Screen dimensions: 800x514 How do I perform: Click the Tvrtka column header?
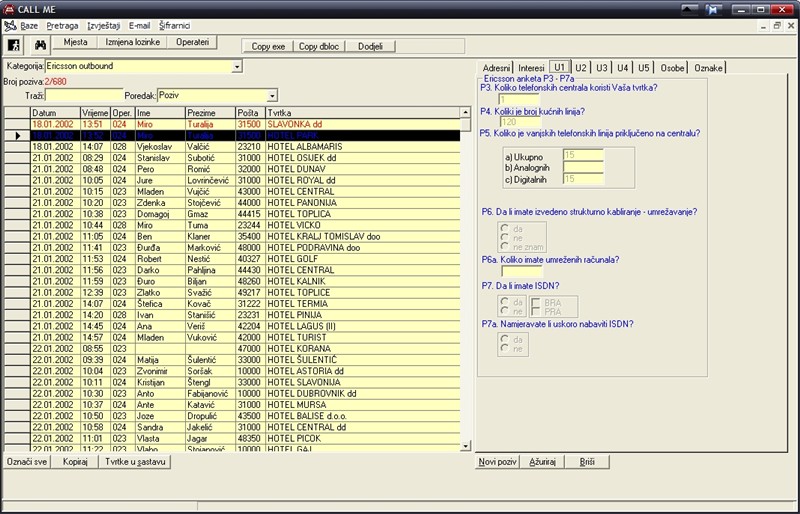point(363,113)
